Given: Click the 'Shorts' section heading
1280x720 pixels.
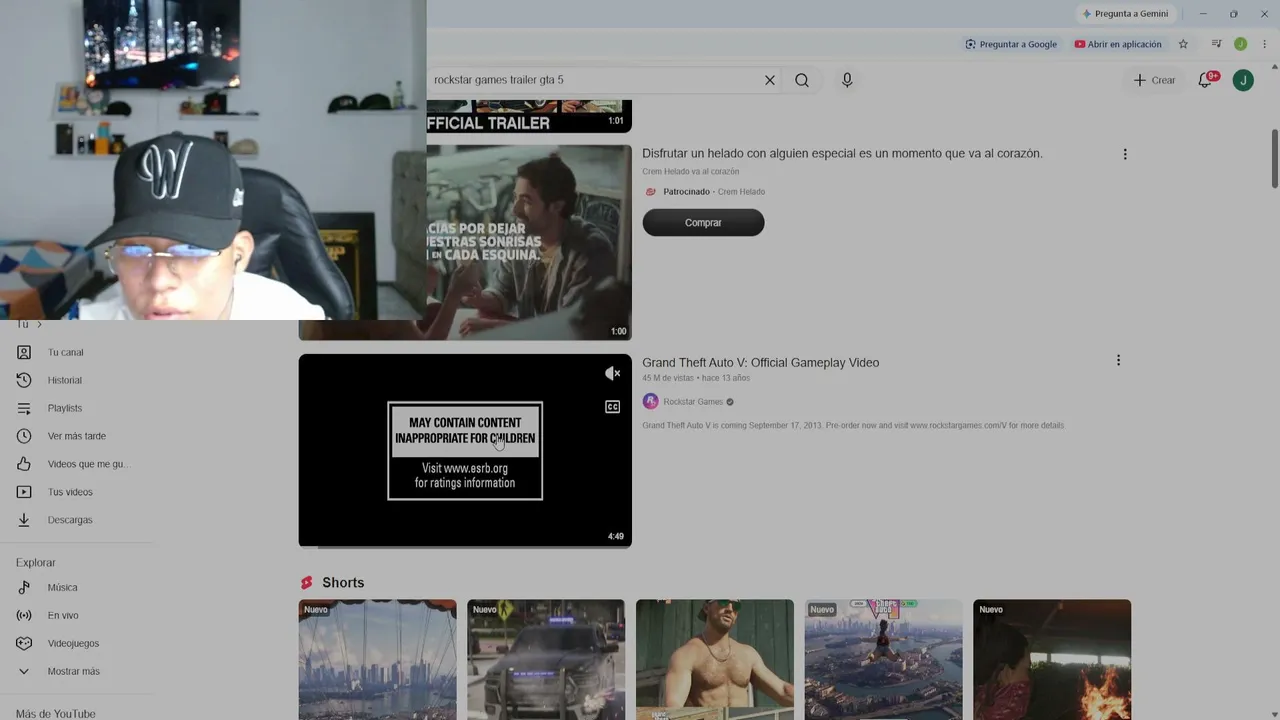Looking at the screenshot, I should 343,583.
